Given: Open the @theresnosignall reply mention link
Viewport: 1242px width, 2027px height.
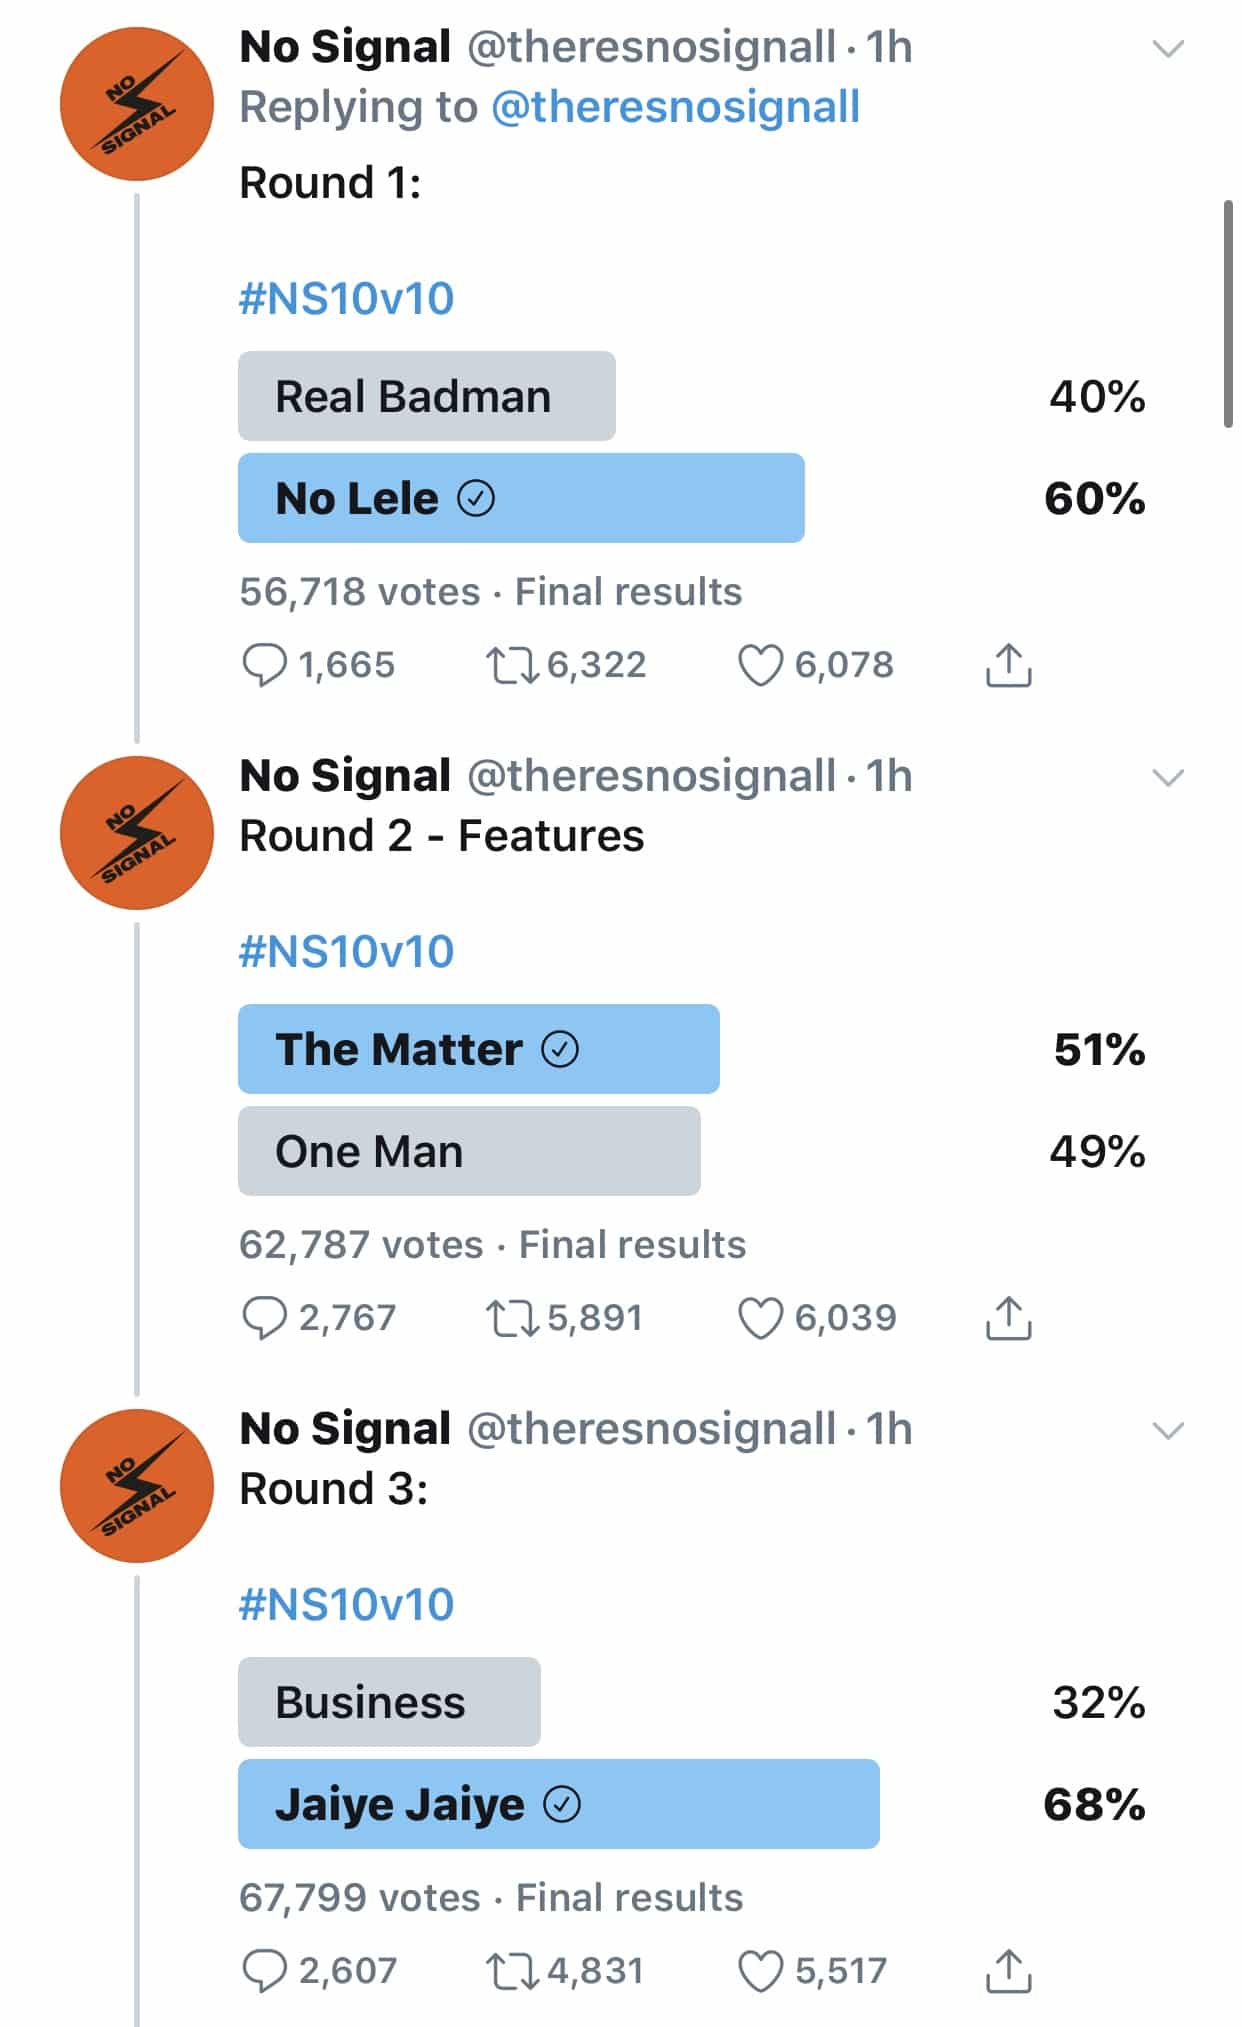Looking at the screenshot, I should [675, 108].
